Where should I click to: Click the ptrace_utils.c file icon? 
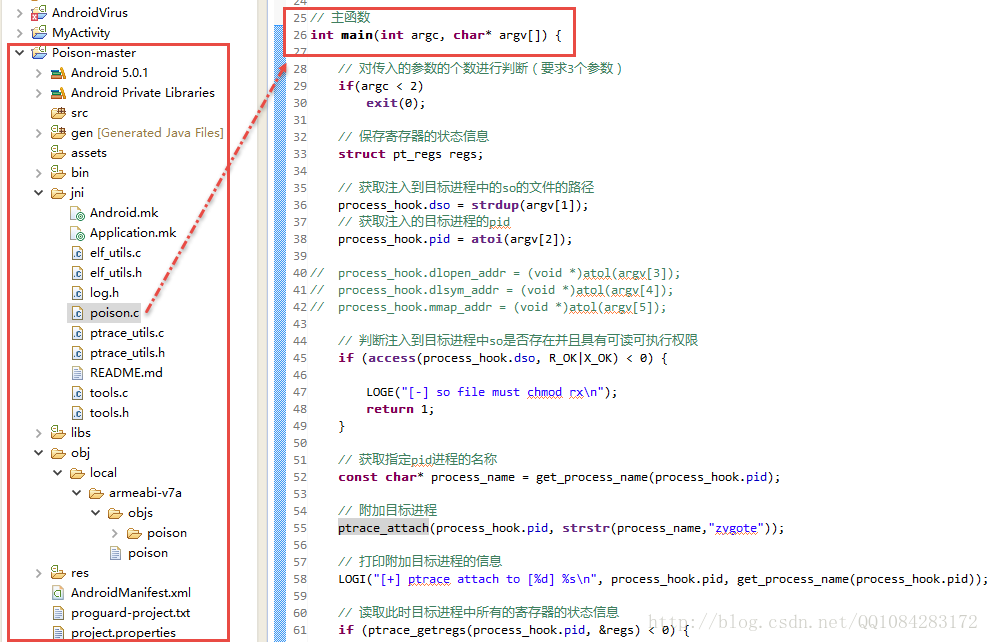coord(77,333)
